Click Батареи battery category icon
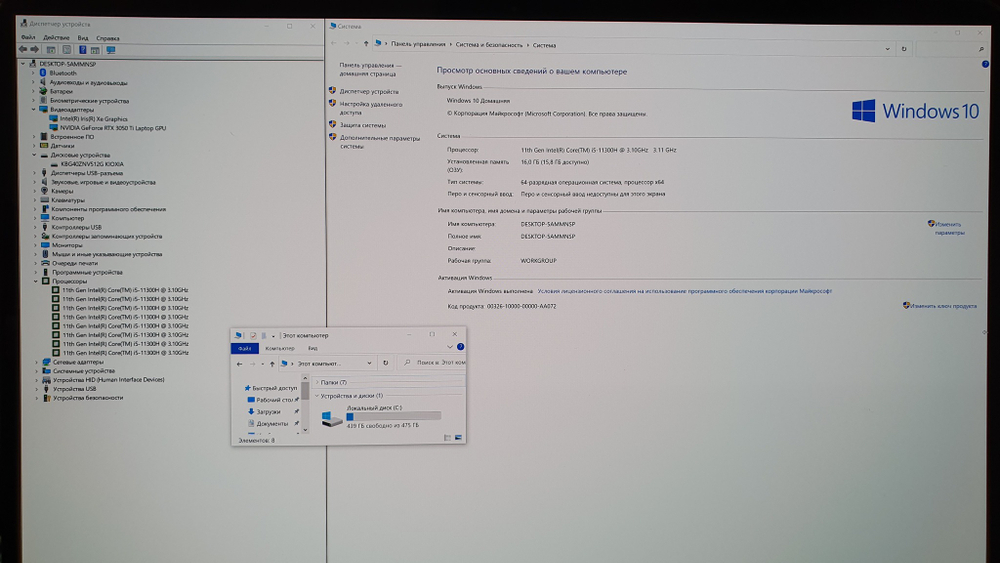The height and width of the screenshot is (563, 1000). [43, 91]
